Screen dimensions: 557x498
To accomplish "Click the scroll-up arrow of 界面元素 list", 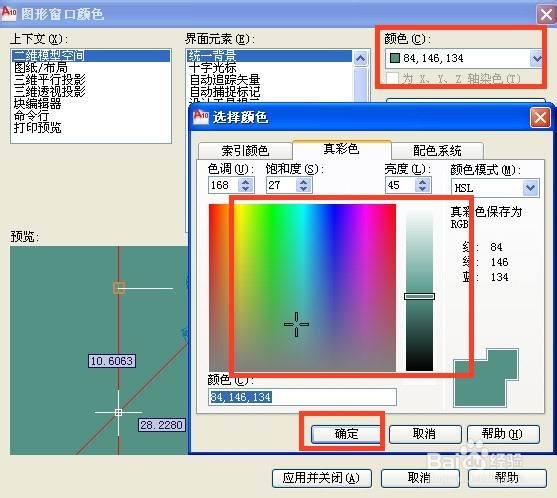I will [x=361, y=58].
